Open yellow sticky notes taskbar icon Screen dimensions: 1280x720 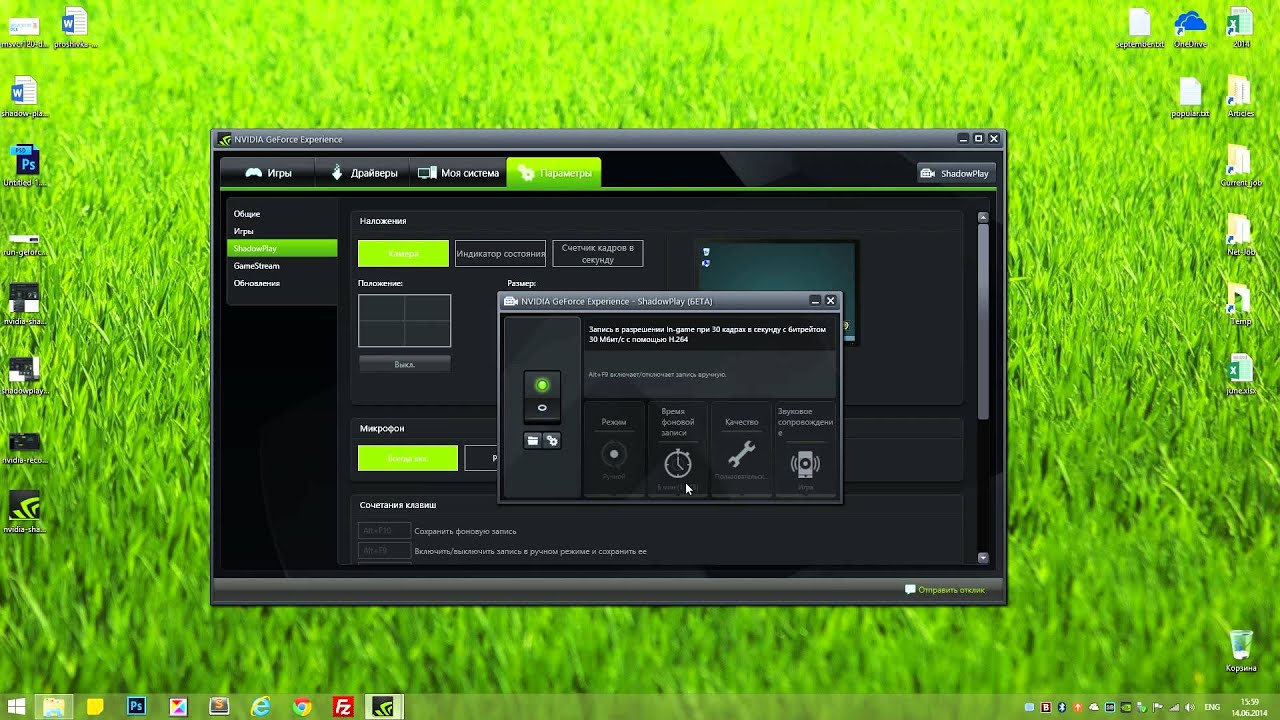(x=95, y=706)
